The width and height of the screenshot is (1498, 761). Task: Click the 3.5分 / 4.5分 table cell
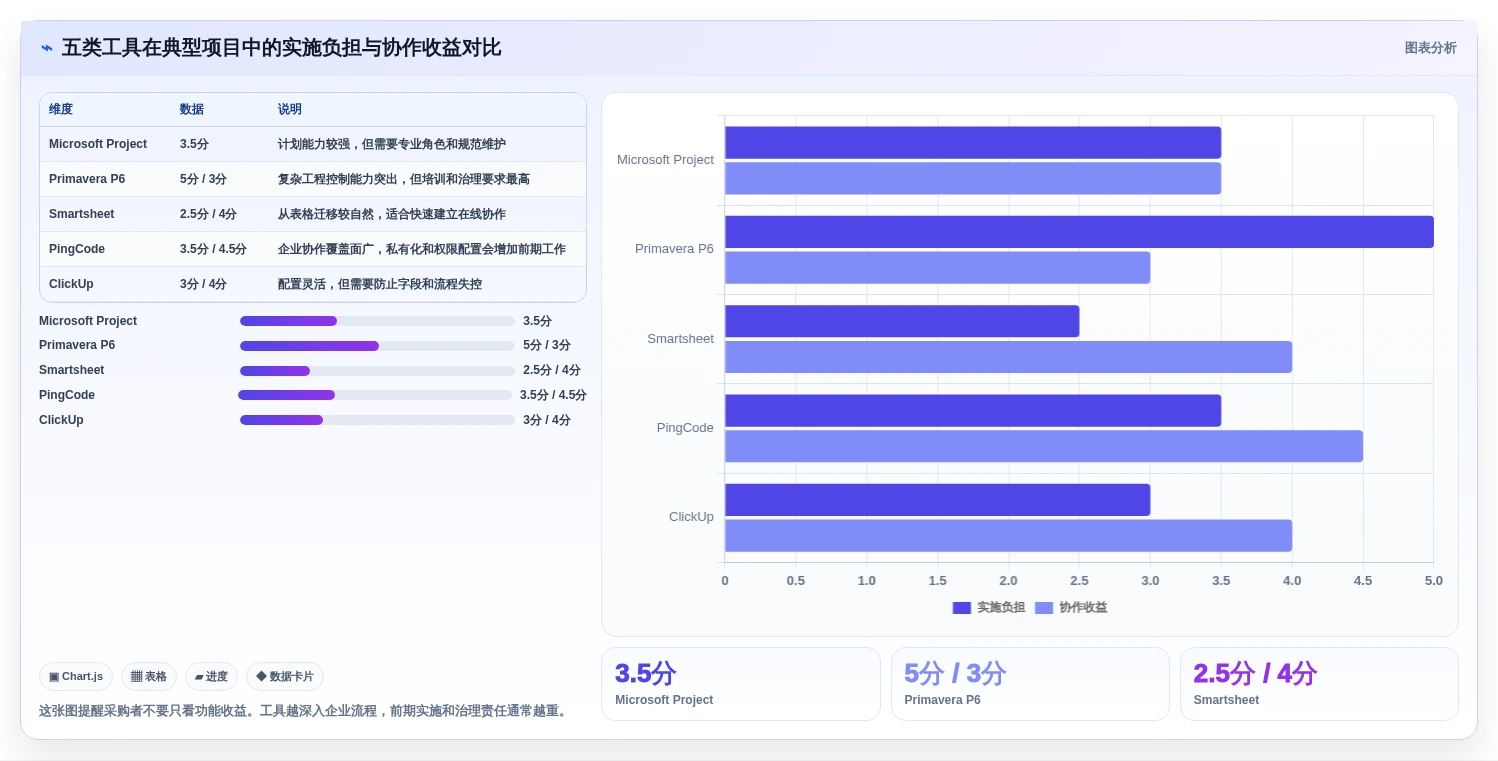pos(213,249)
